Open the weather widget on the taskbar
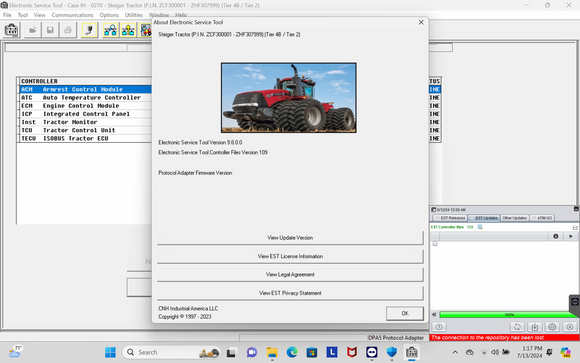Viewport: 580px width, 363px height. point(15,352)
